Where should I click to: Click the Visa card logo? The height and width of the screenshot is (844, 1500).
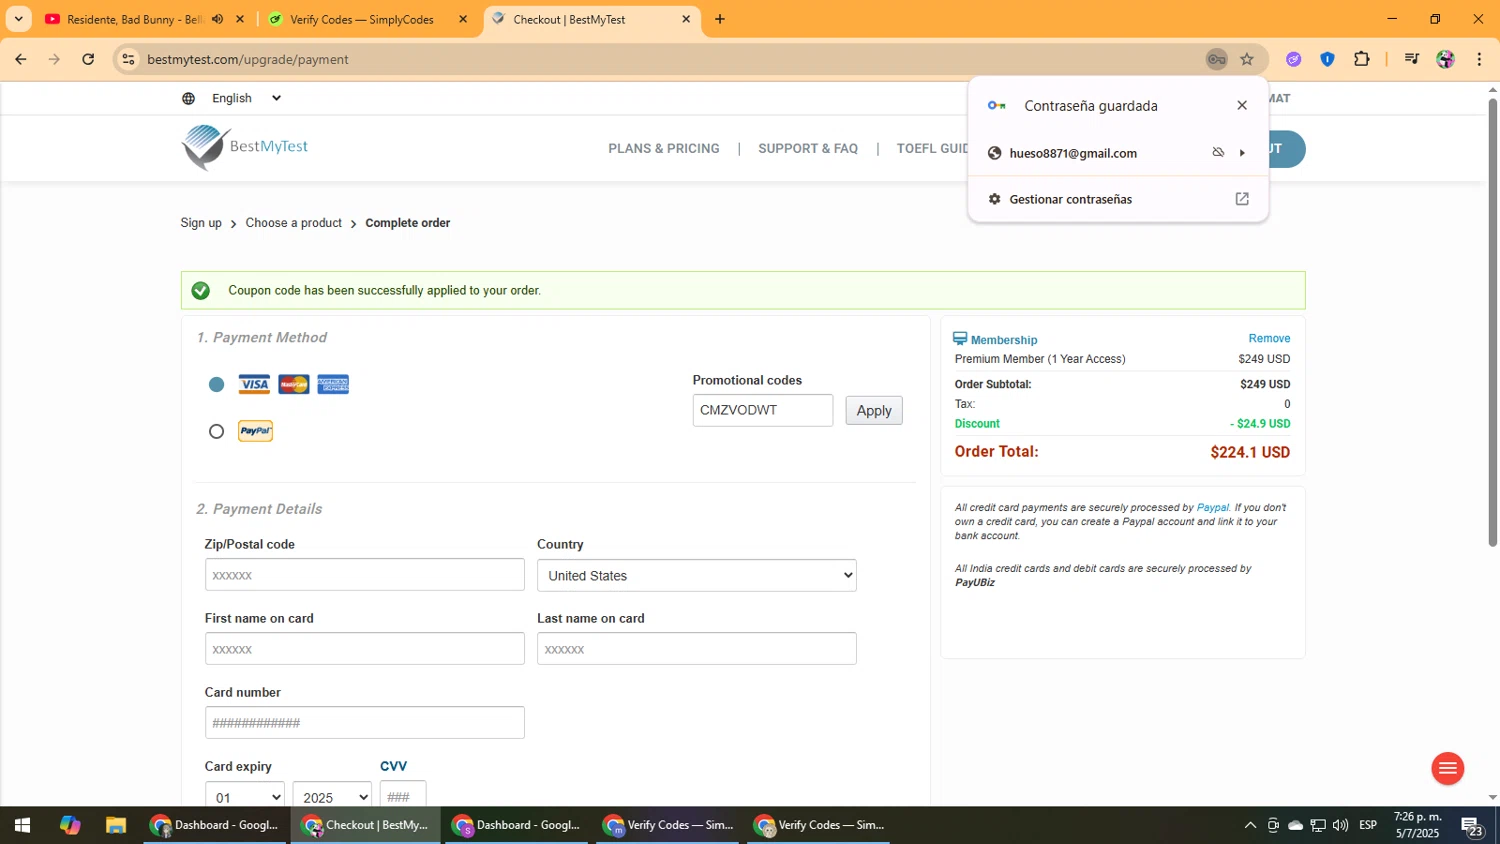click(254, 384)
